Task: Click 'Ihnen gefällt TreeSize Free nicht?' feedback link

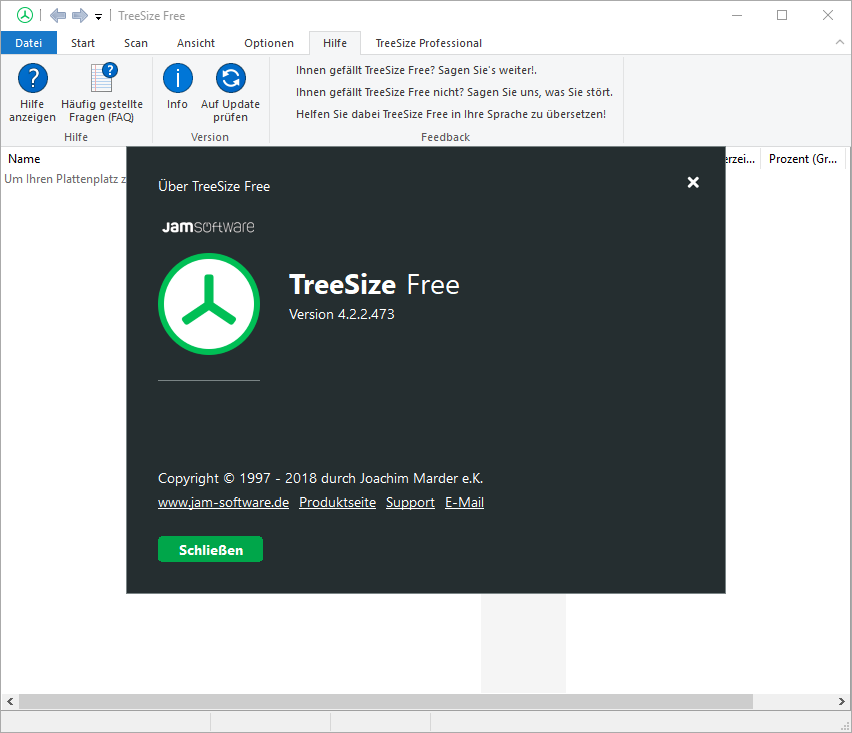Action: [454, 92]
